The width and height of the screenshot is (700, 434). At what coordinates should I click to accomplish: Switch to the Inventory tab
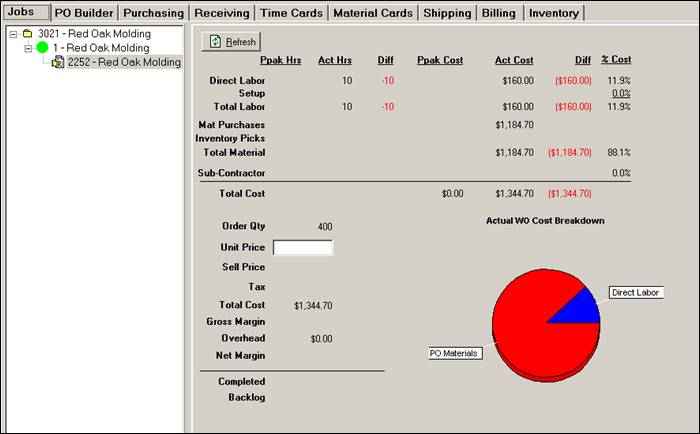[553, 13]
